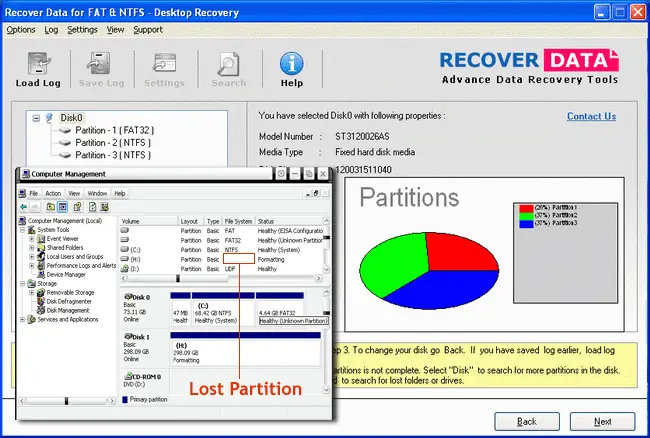Screen dimensions: 650x438
Task: Open the Window menu in Computer Management
Action: pyautogui.click(x=97, y=194)
